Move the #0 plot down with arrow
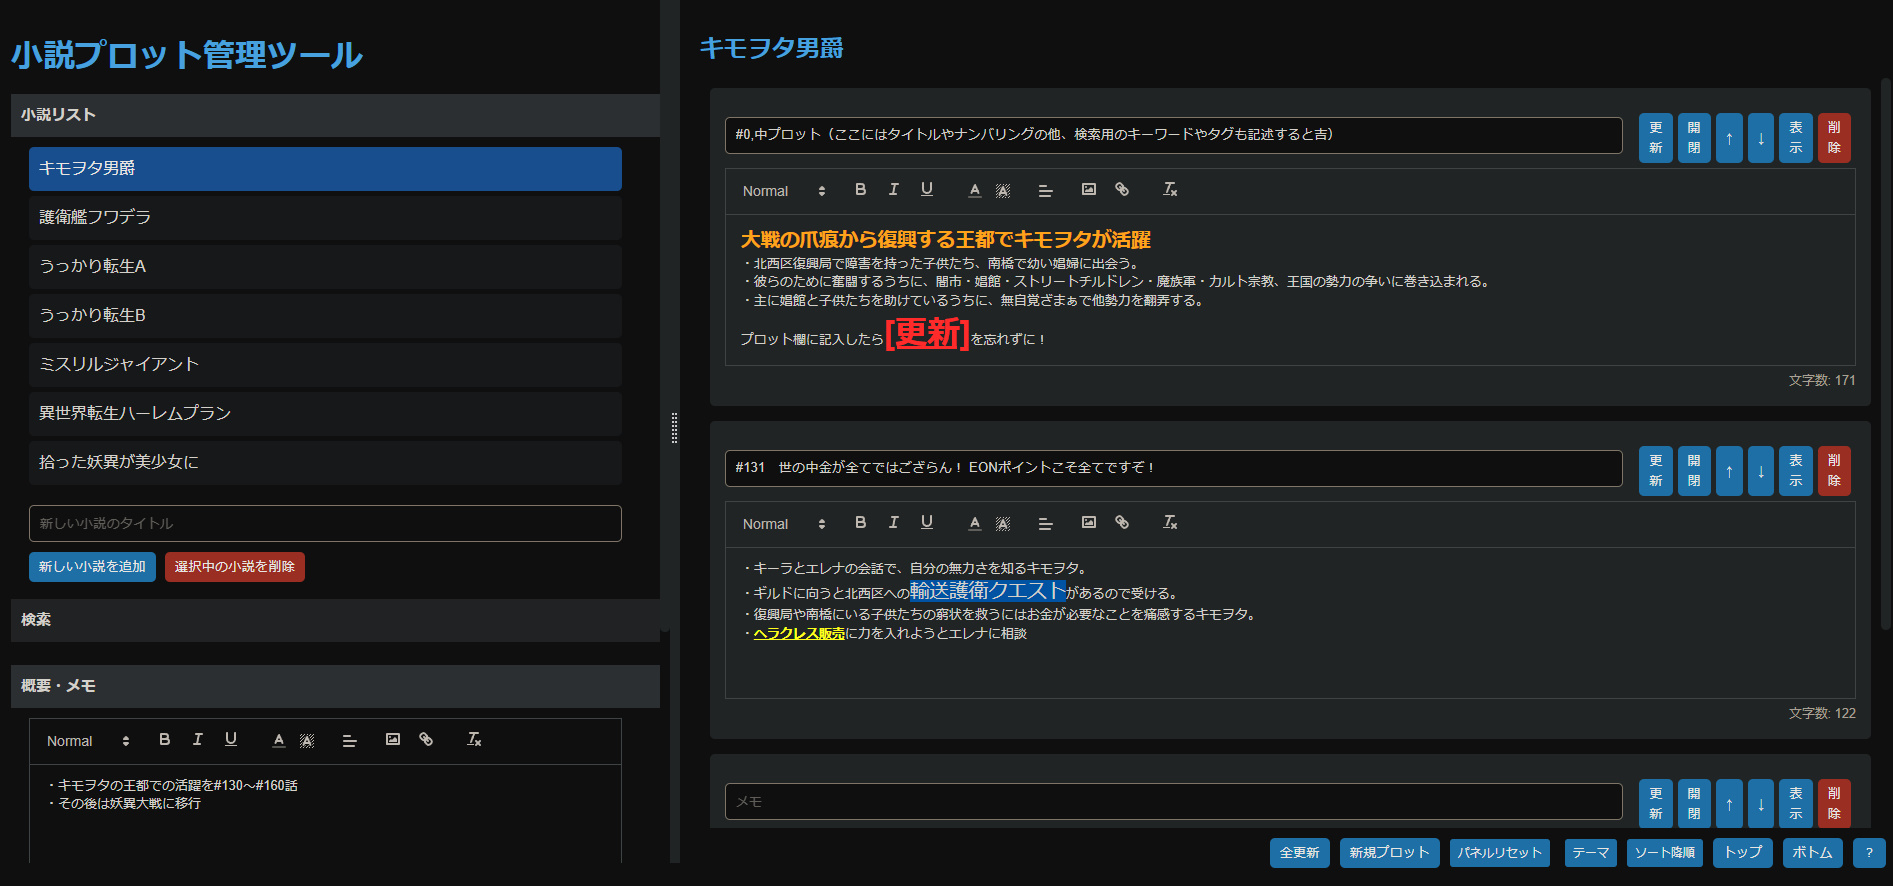The image size is (1893, 886). (x=1761, y=138)
